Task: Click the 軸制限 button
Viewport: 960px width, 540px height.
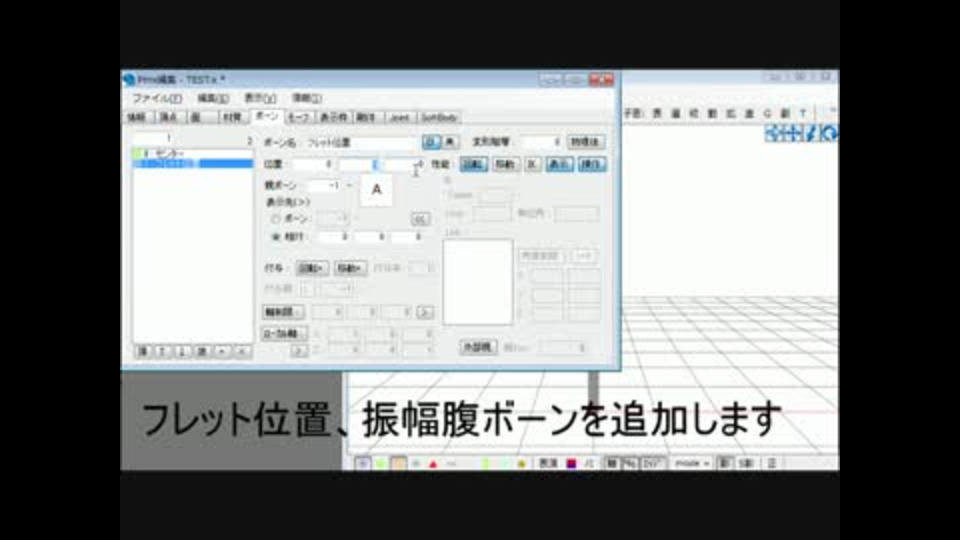Action: pos(283,312)
